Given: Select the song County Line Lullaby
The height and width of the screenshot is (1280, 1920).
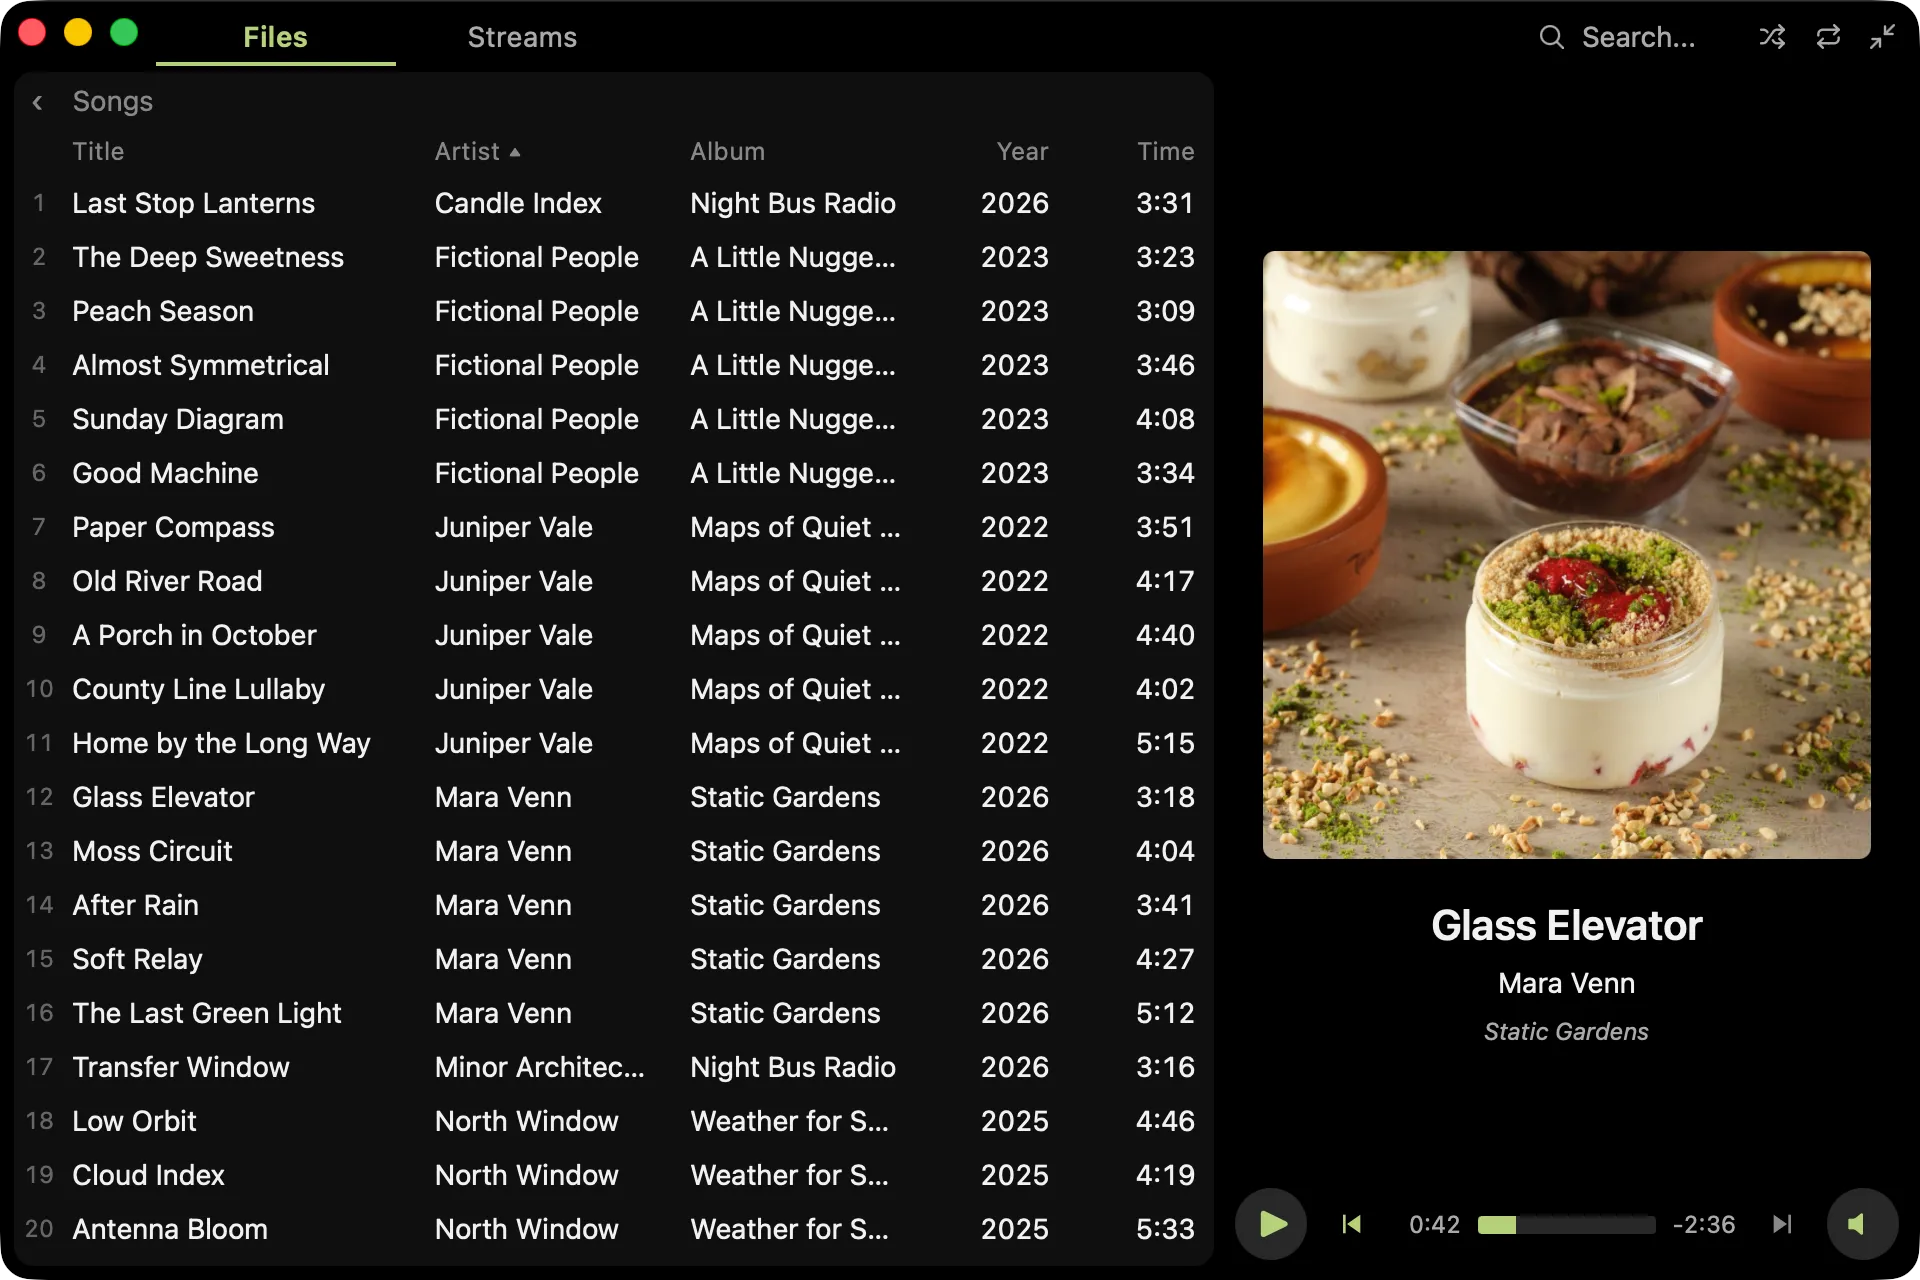Looking at the screenshot, I should [x=614, y=690].
